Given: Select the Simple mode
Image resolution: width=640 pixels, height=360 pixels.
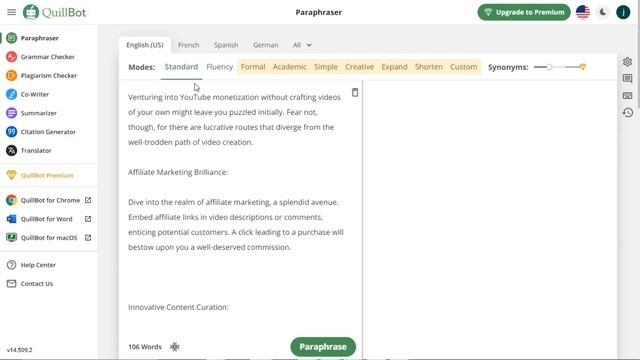Looking at the screenshot, I should [326, 67].
